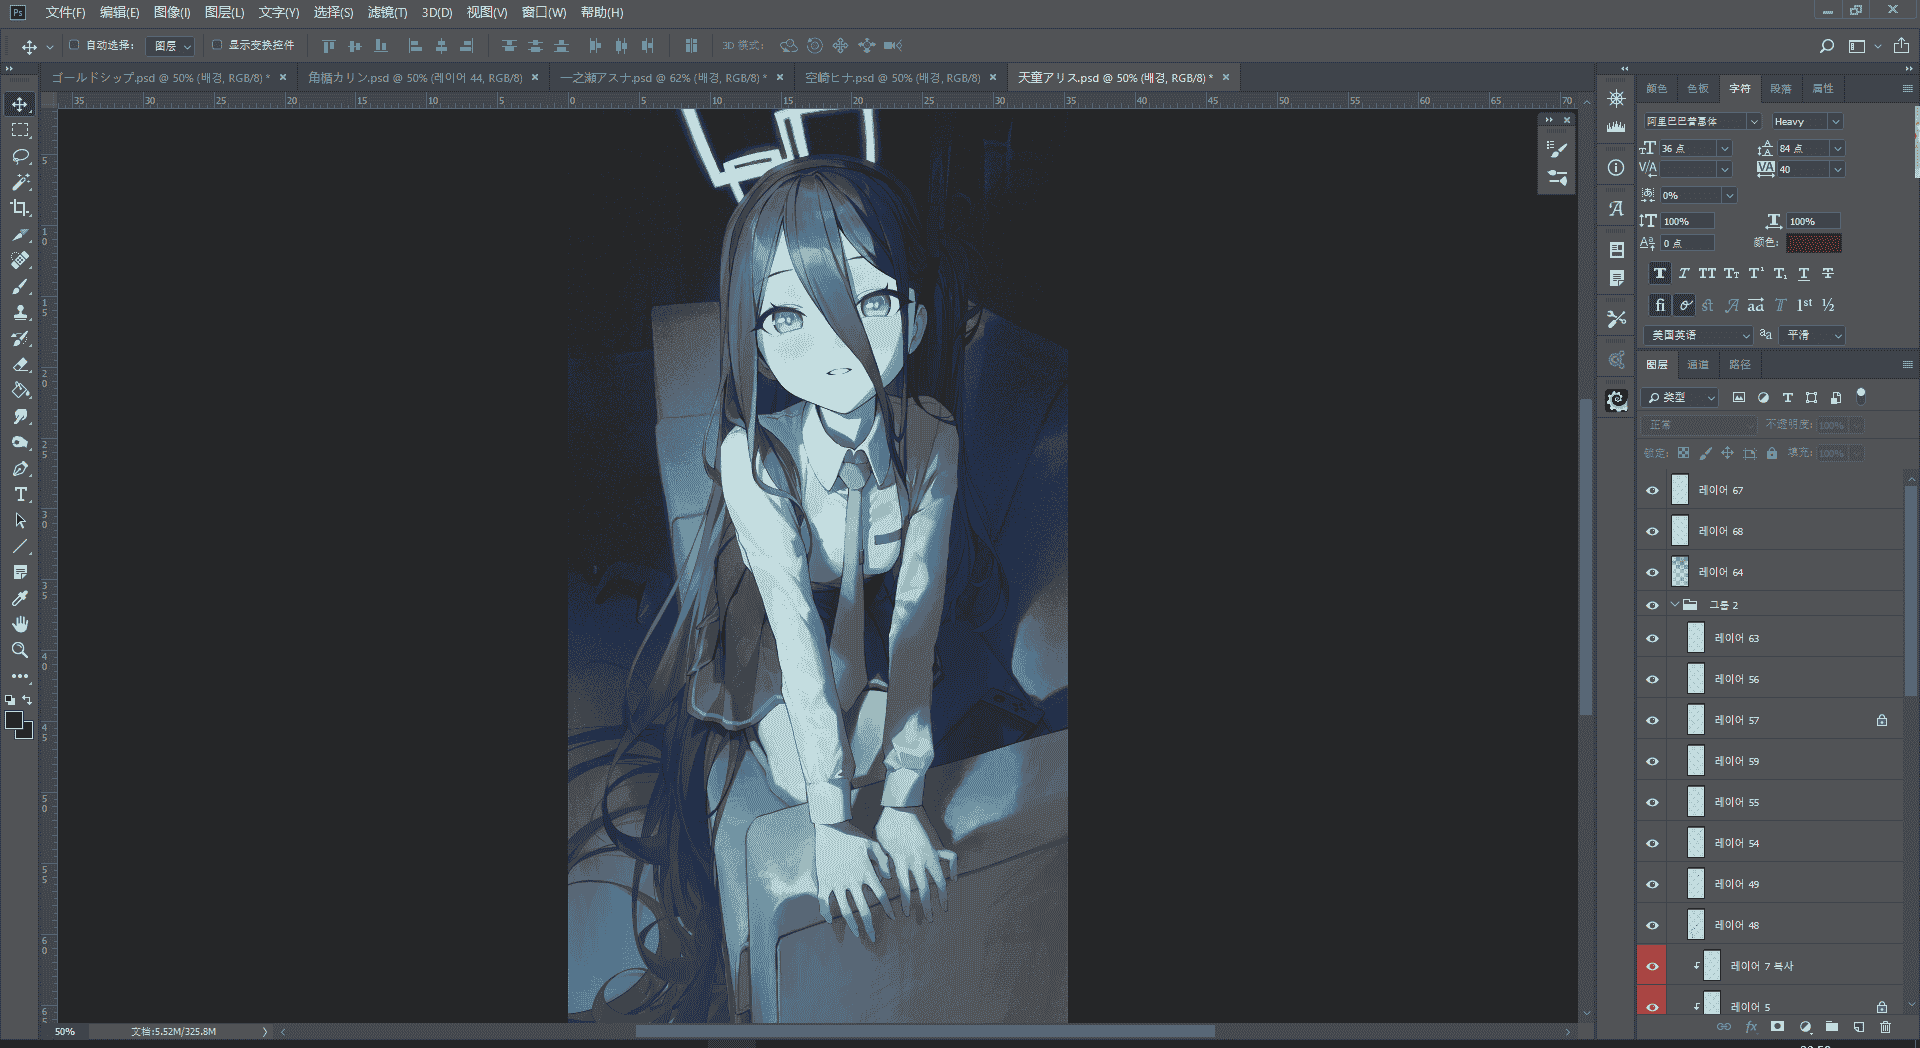This screenshot has height=1048, width=1920.
Task: Enable the 显示变换控件 checkbox
Action: pos(216,45)
